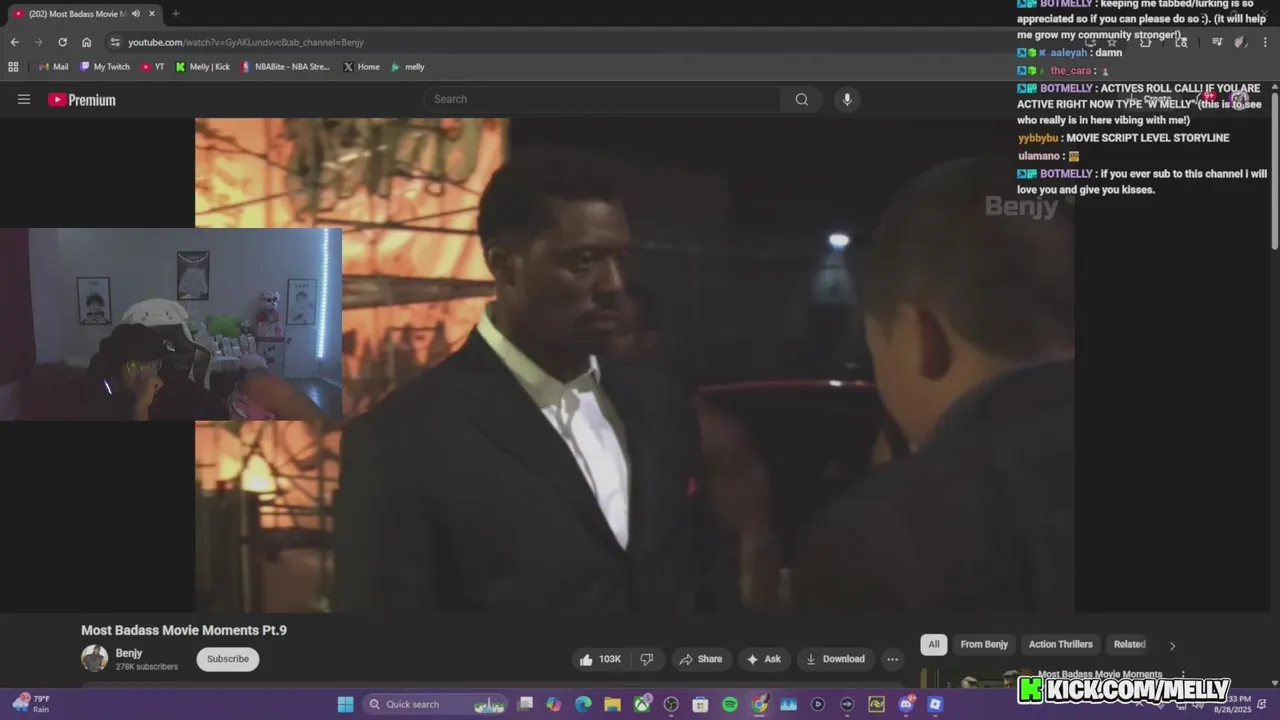The width and height of the screenshot is (1280, 720).
Task: Select the From Benjy filter chip
Action: coord(984,644)
